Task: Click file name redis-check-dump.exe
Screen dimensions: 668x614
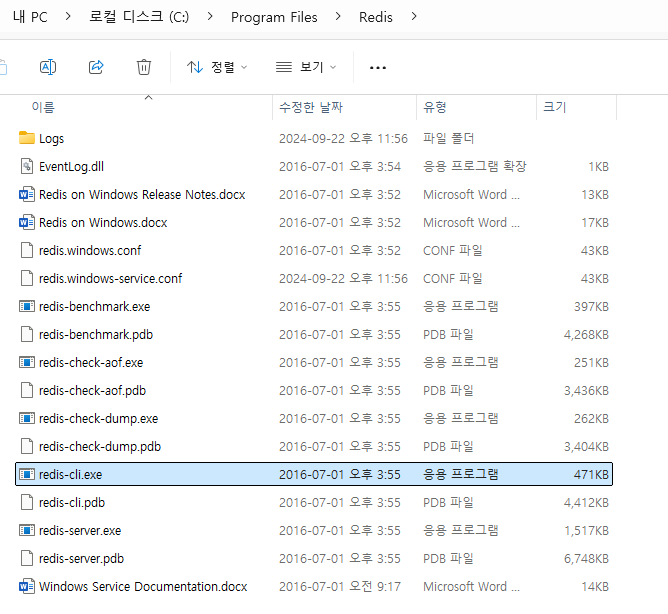Action: 98,418
